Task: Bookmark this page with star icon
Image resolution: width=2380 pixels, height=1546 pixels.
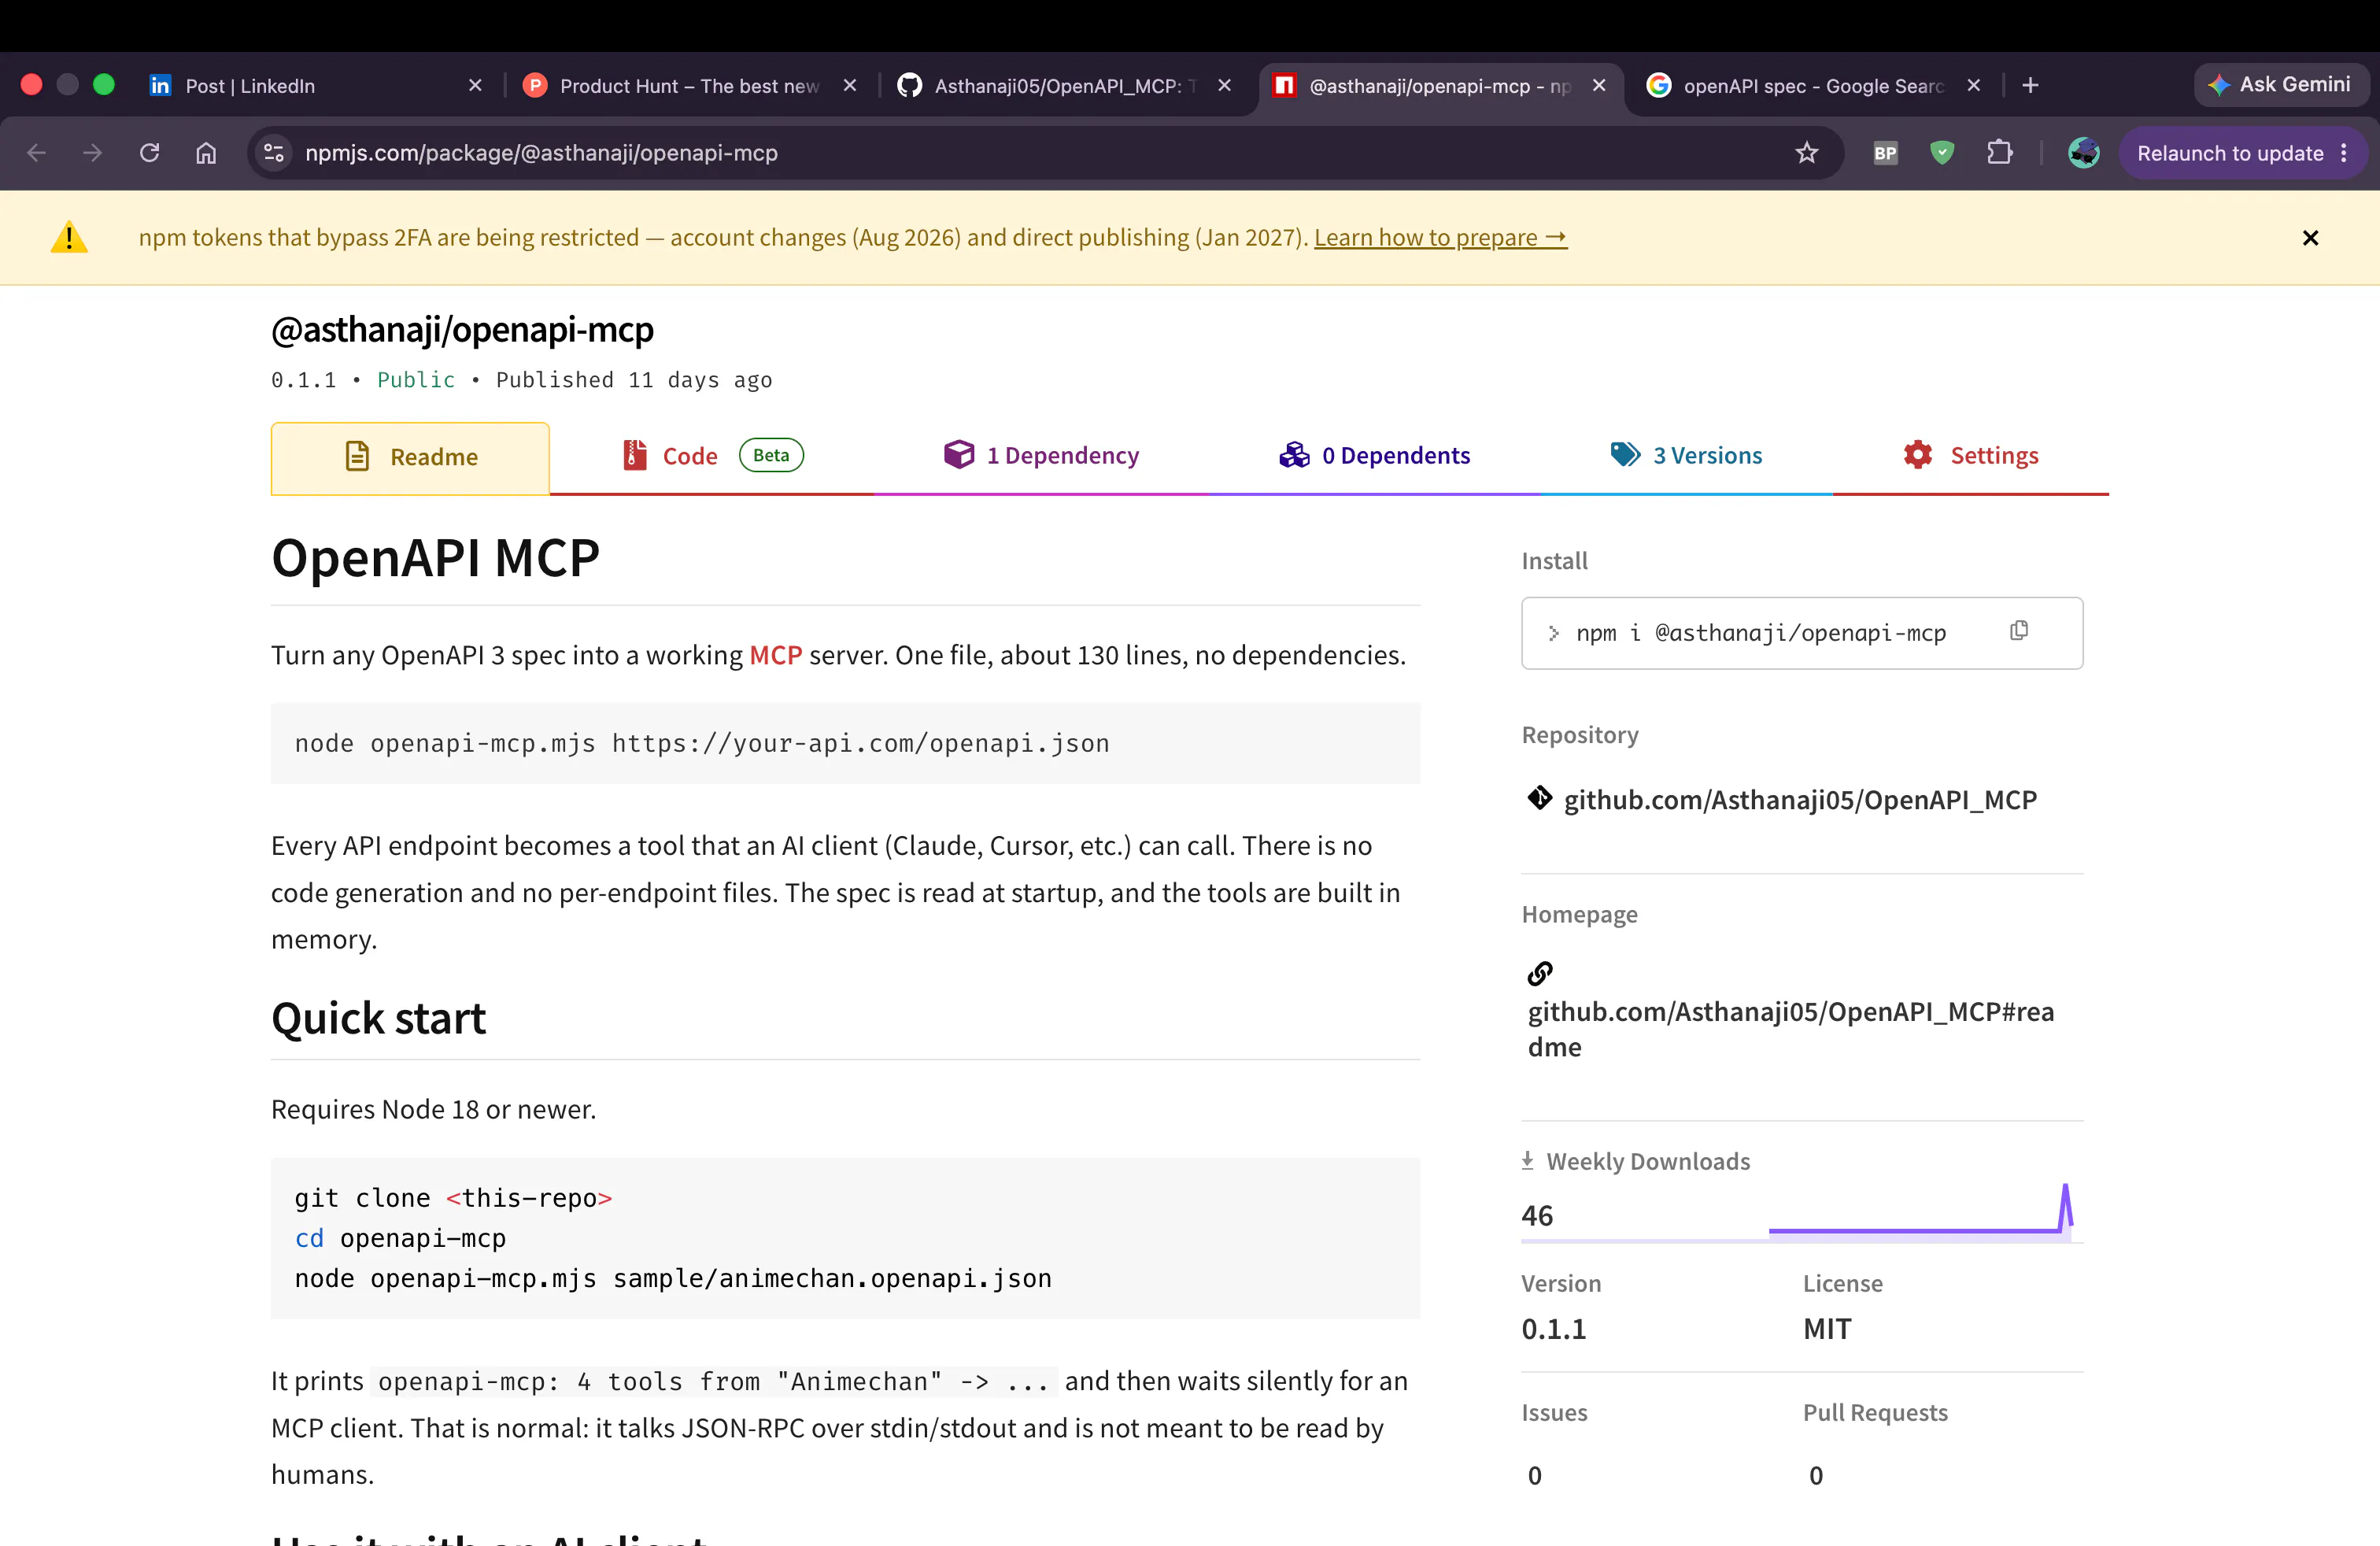Action: (x=1806, y=153)
